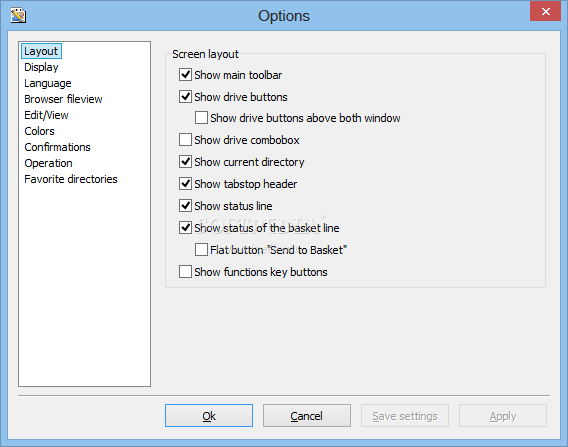Click the Ok button
This screenshot has width=568, height=447.
(209, 415)
